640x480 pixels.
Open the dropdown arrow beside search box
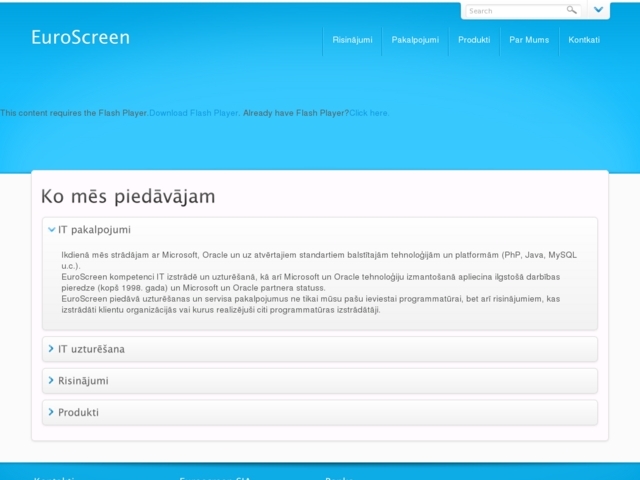click(598, 10)
